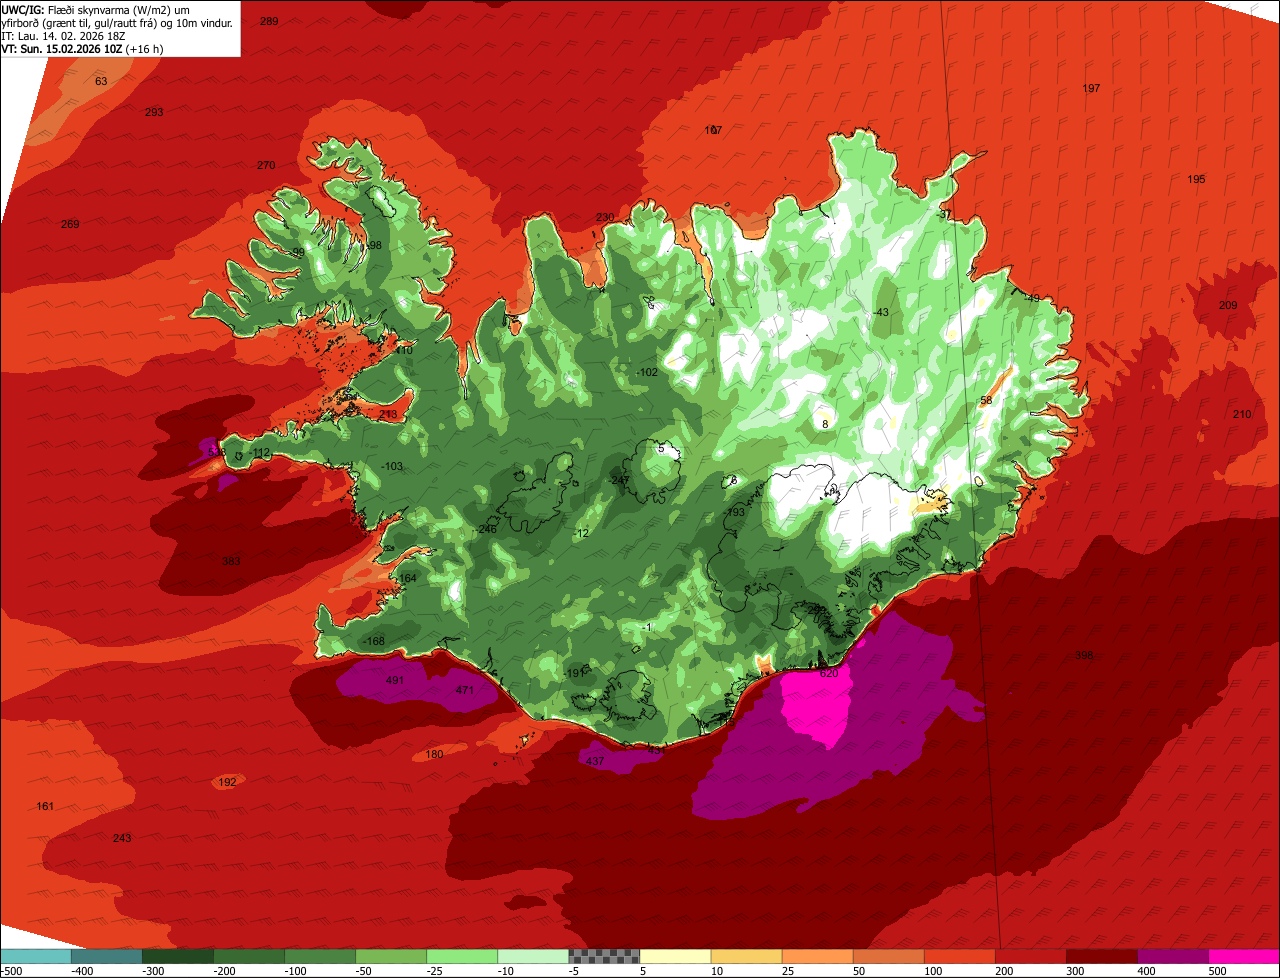
Task: Click the pale yellow 5 to 10 swatch
Action: (675, 955)
